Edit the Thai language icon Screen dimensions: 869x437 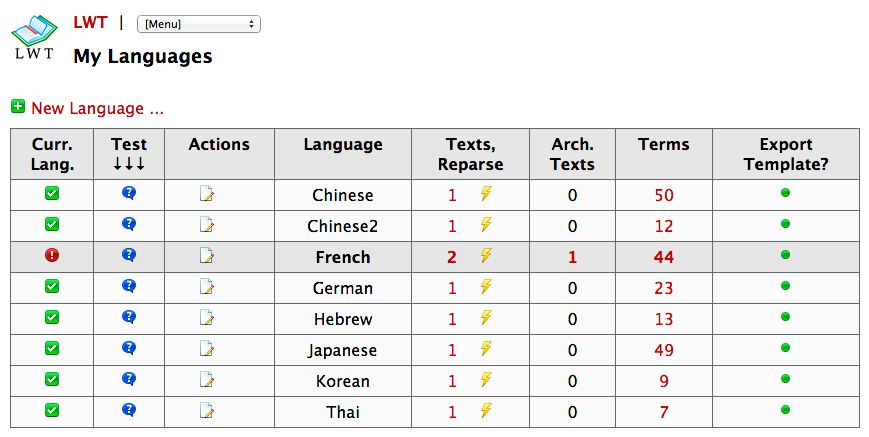[x=207, y=411]
